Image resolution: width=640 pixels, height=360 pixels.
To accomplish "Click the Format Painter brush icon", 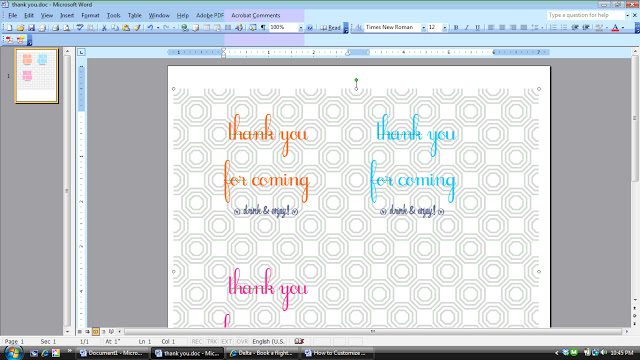I will click(137, 28).
